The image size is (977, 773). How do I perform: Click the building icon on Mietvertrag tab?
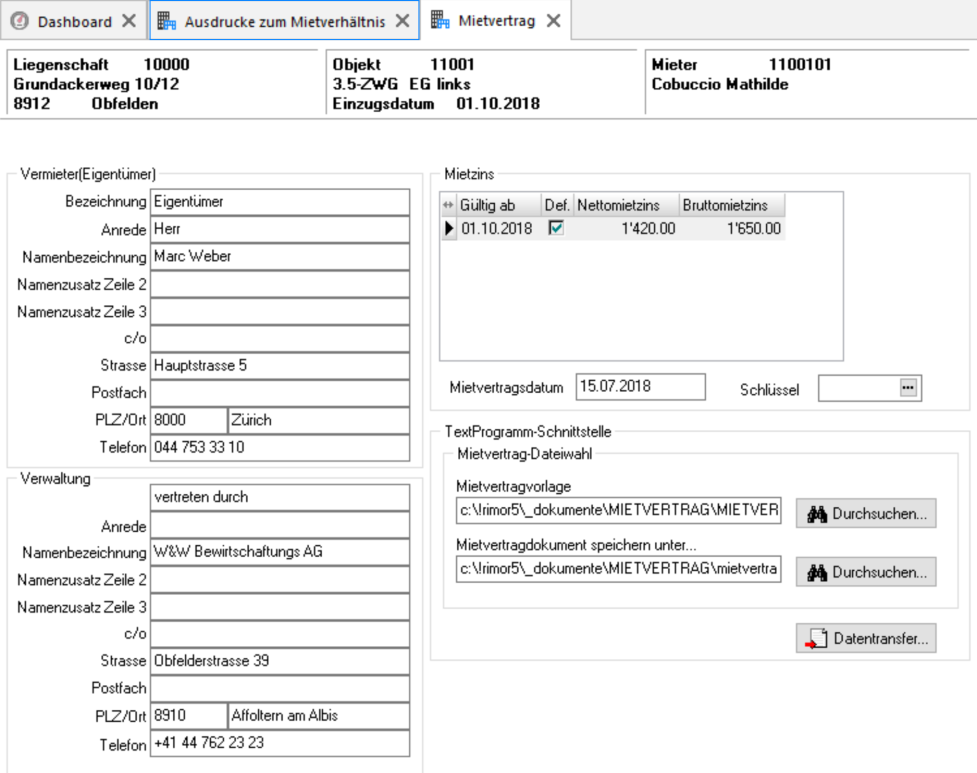tap(440, 20)
